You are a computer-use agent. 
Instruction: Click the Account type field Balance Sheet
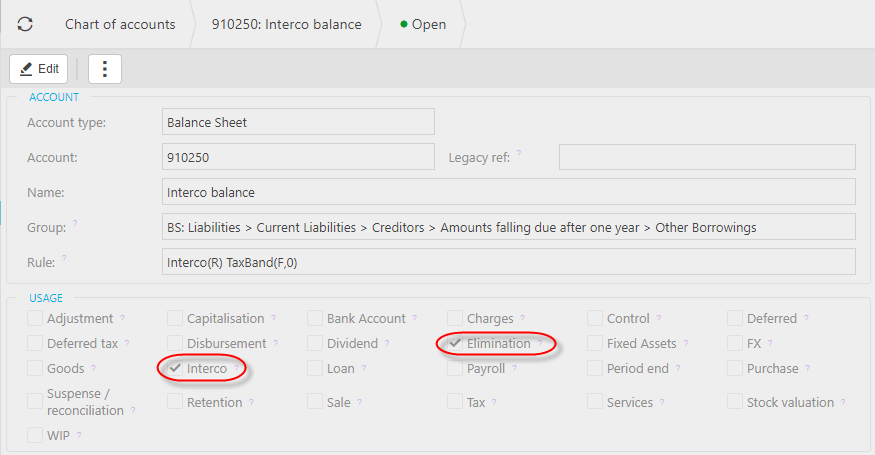pyautogui.click(x=298, y=122)
